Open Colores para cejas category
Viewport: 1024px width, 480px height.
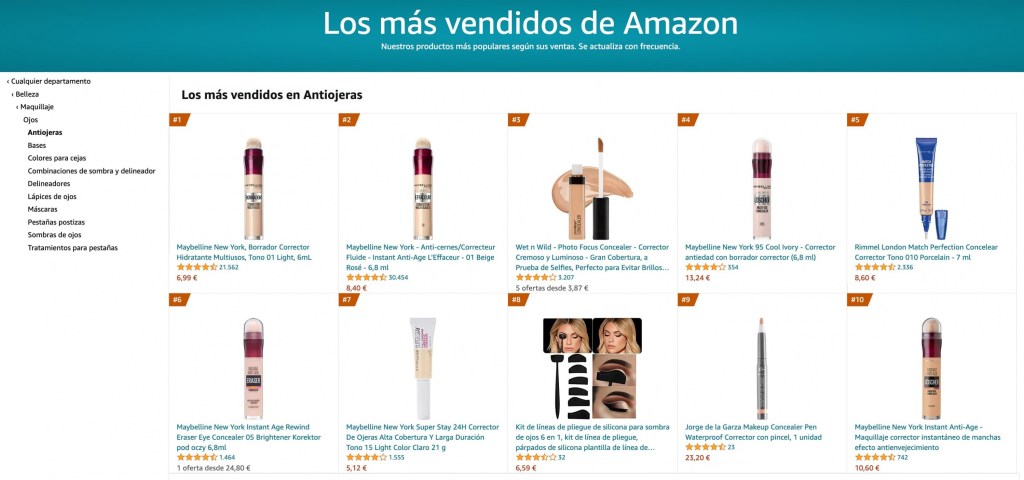point(57,158)
